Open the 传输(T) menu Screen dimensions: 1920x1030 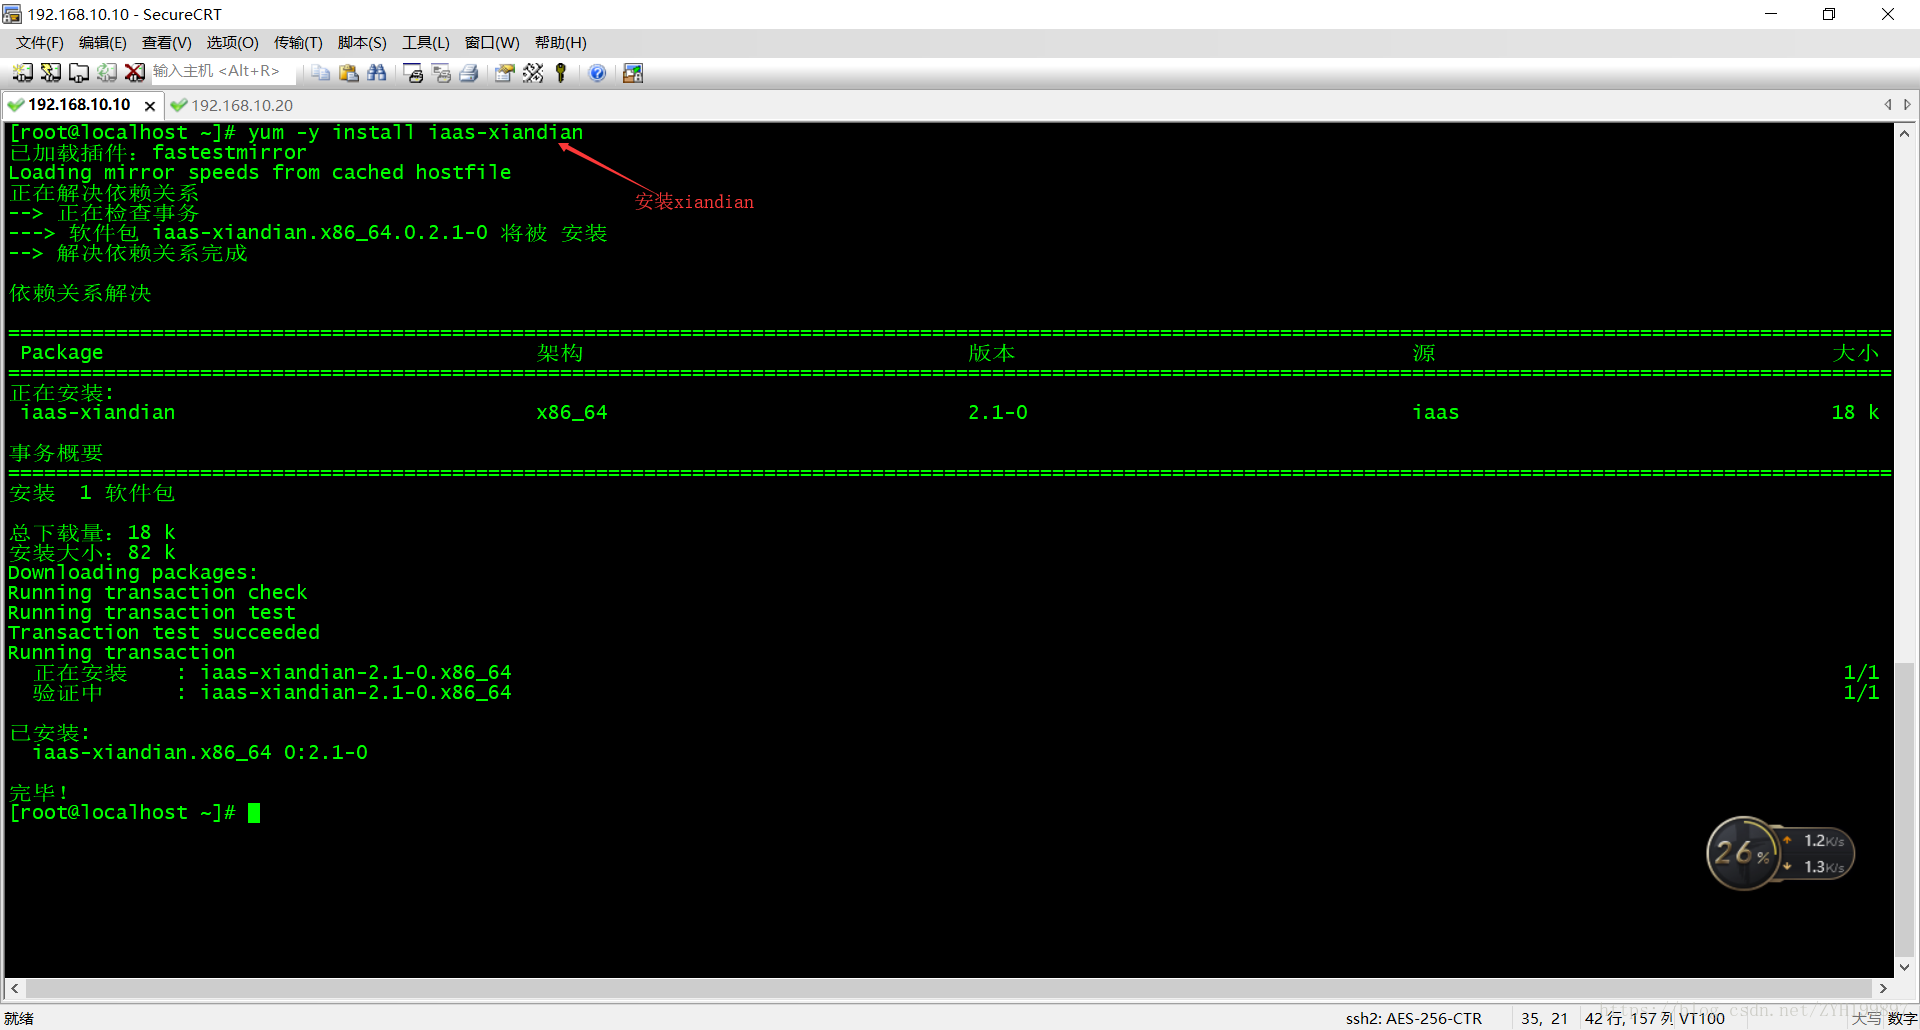coord(298,43)
